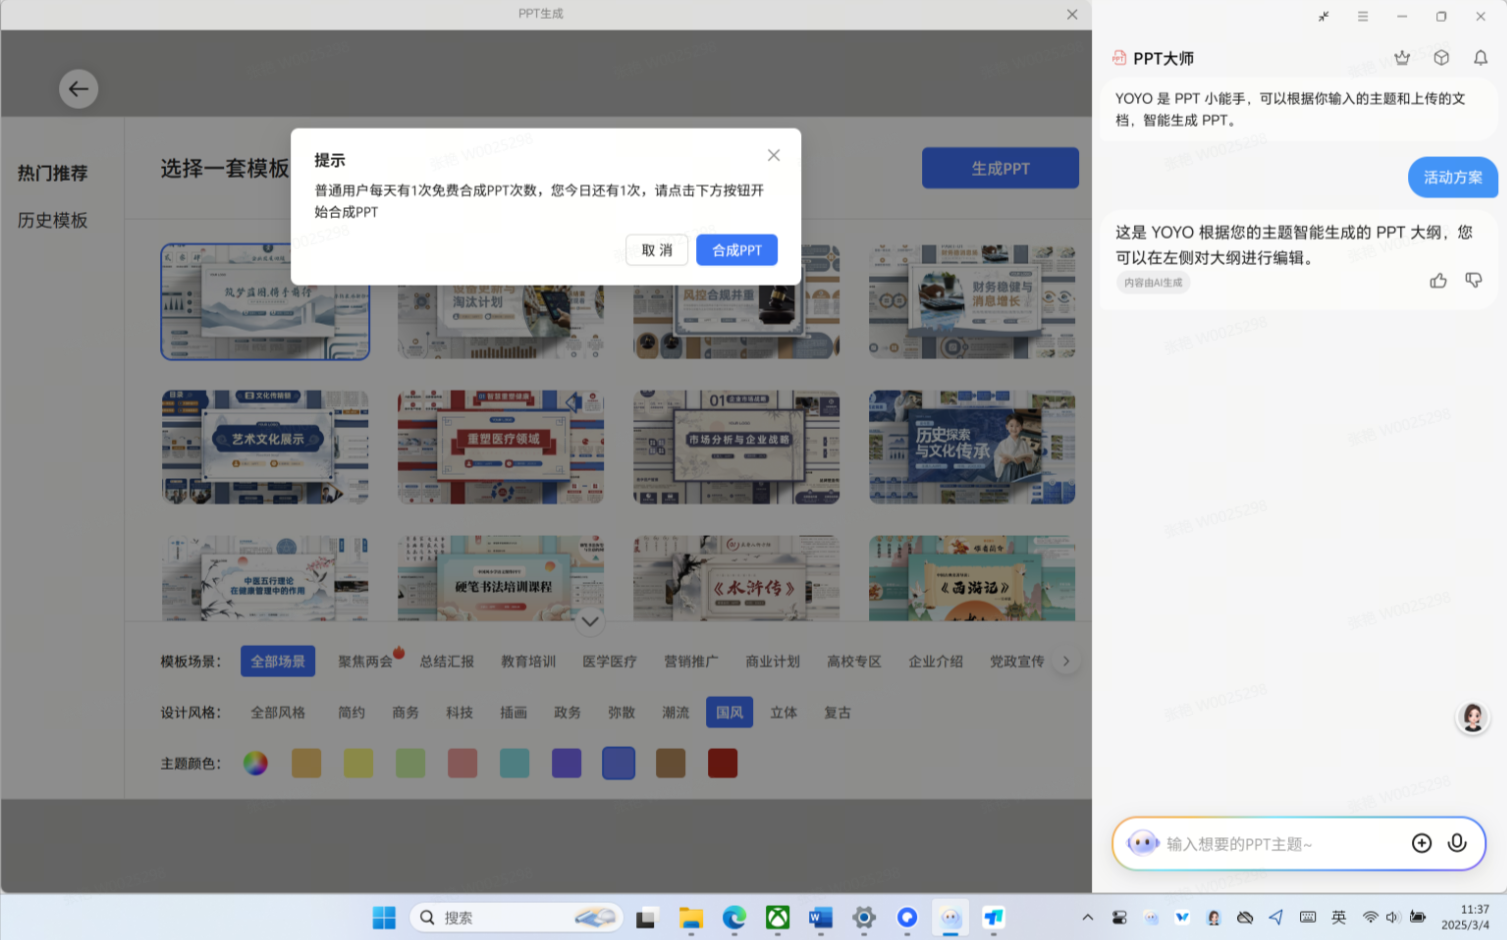The width and height of the screenshot is (1507, 940).
Task: Pick the red theme color swatch
Action: 722,763
